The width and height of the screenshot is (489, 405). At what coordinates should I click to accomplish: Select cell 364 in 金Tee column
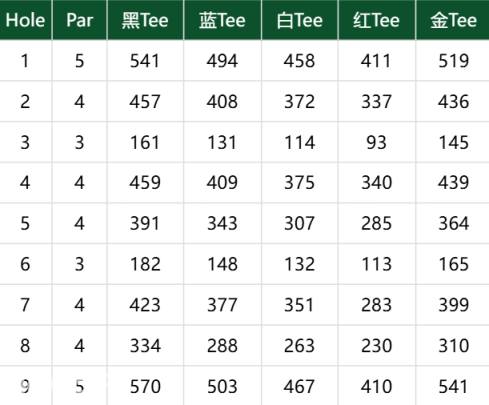[453, 223]
